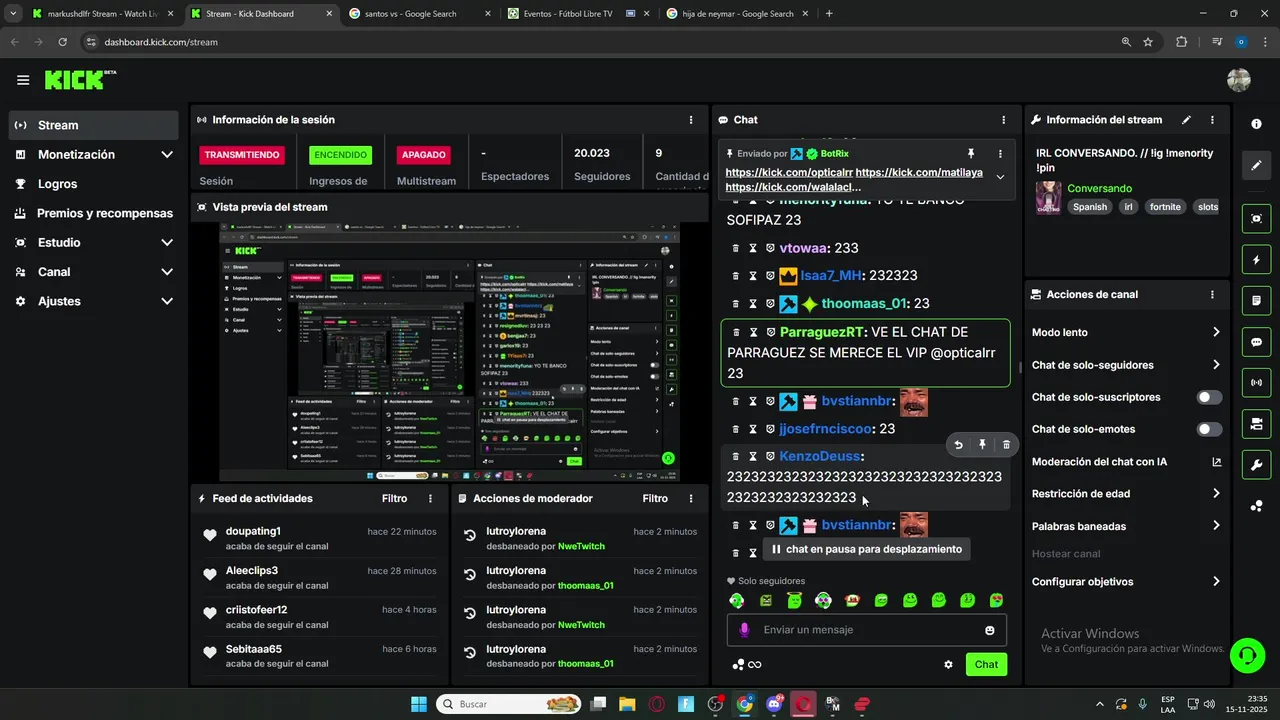The image size is (1280, 720).
Task: Resume chat via pausa para desplazamiento
Action: pos(866,549)
